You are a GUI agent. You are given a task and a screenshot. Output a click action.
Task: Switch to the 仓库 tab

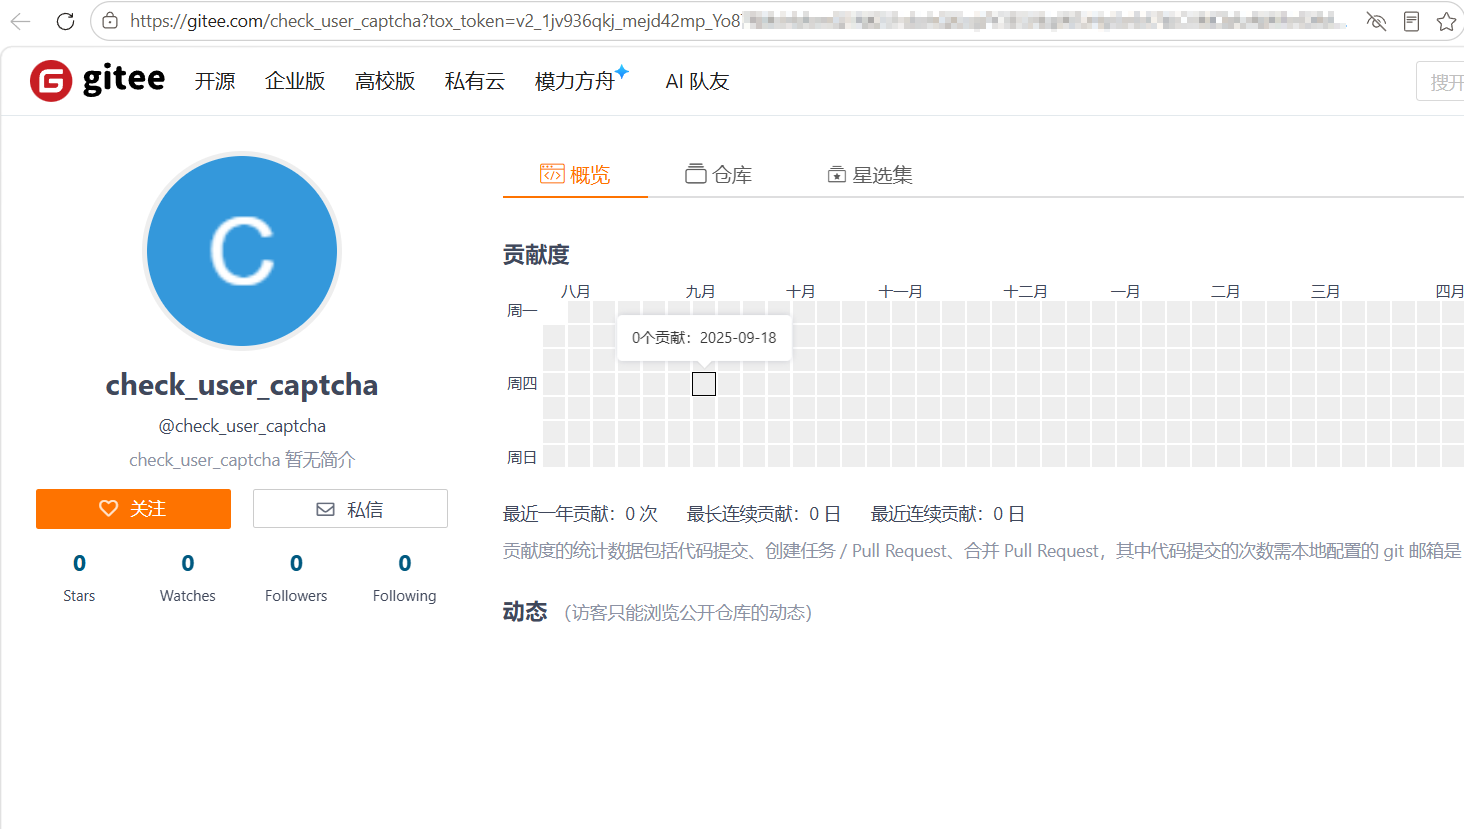pyautogui.click(x=718, y=175)
